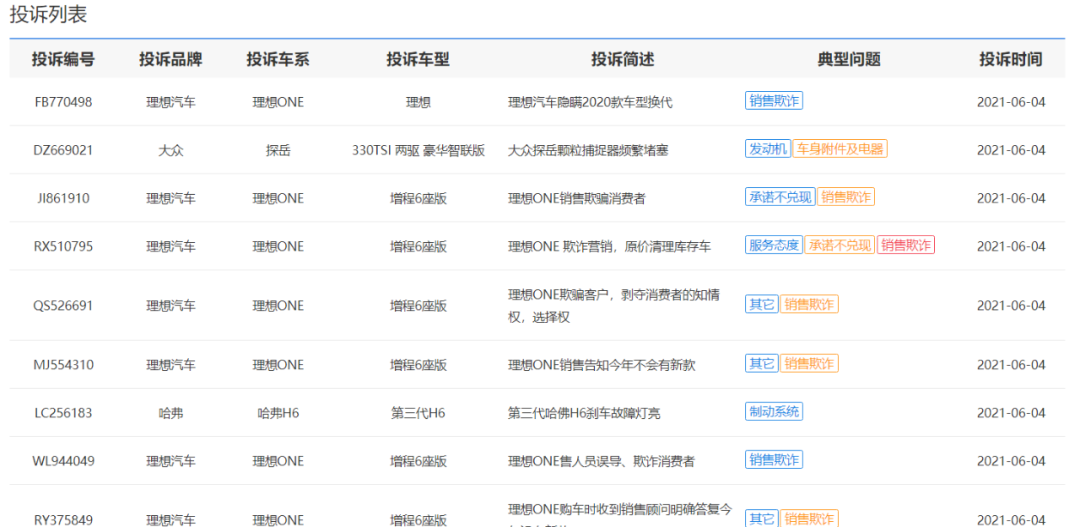The height and width of the screenshot is (527, 1080).
Task: Click the 发动机 tag in the DZ669021 row
Action: pyautogui.click(x=768, y=149)
